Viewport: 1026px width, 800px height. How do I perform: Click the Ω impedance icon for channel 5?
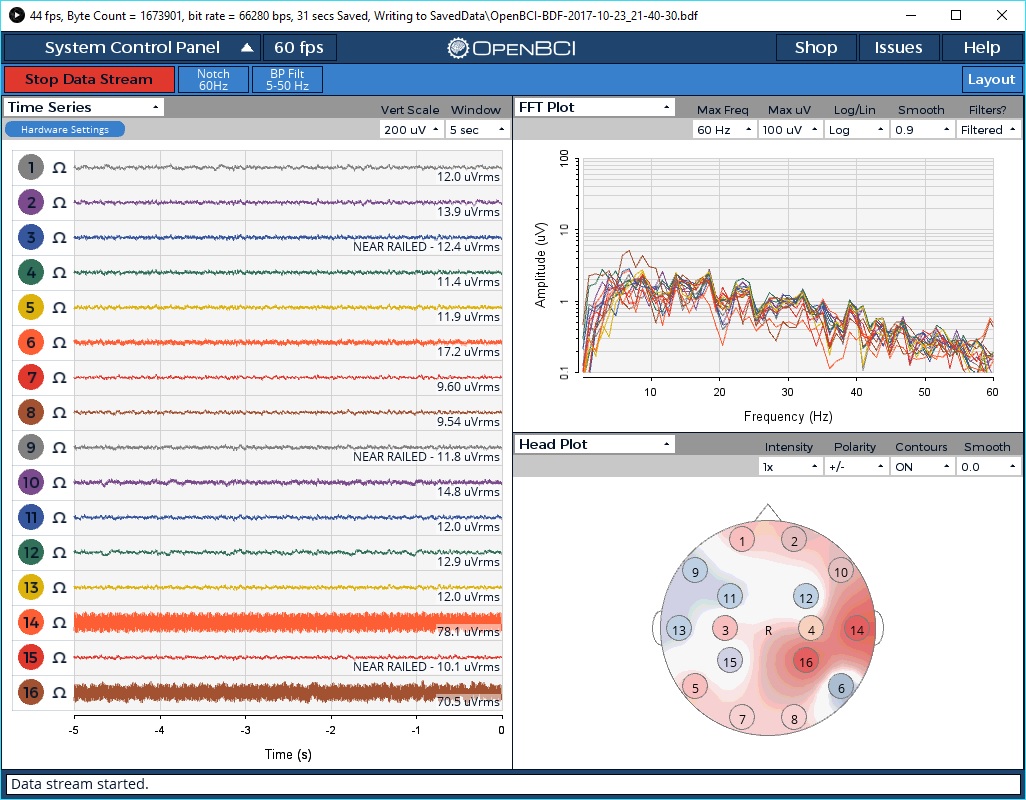[58, 307]
